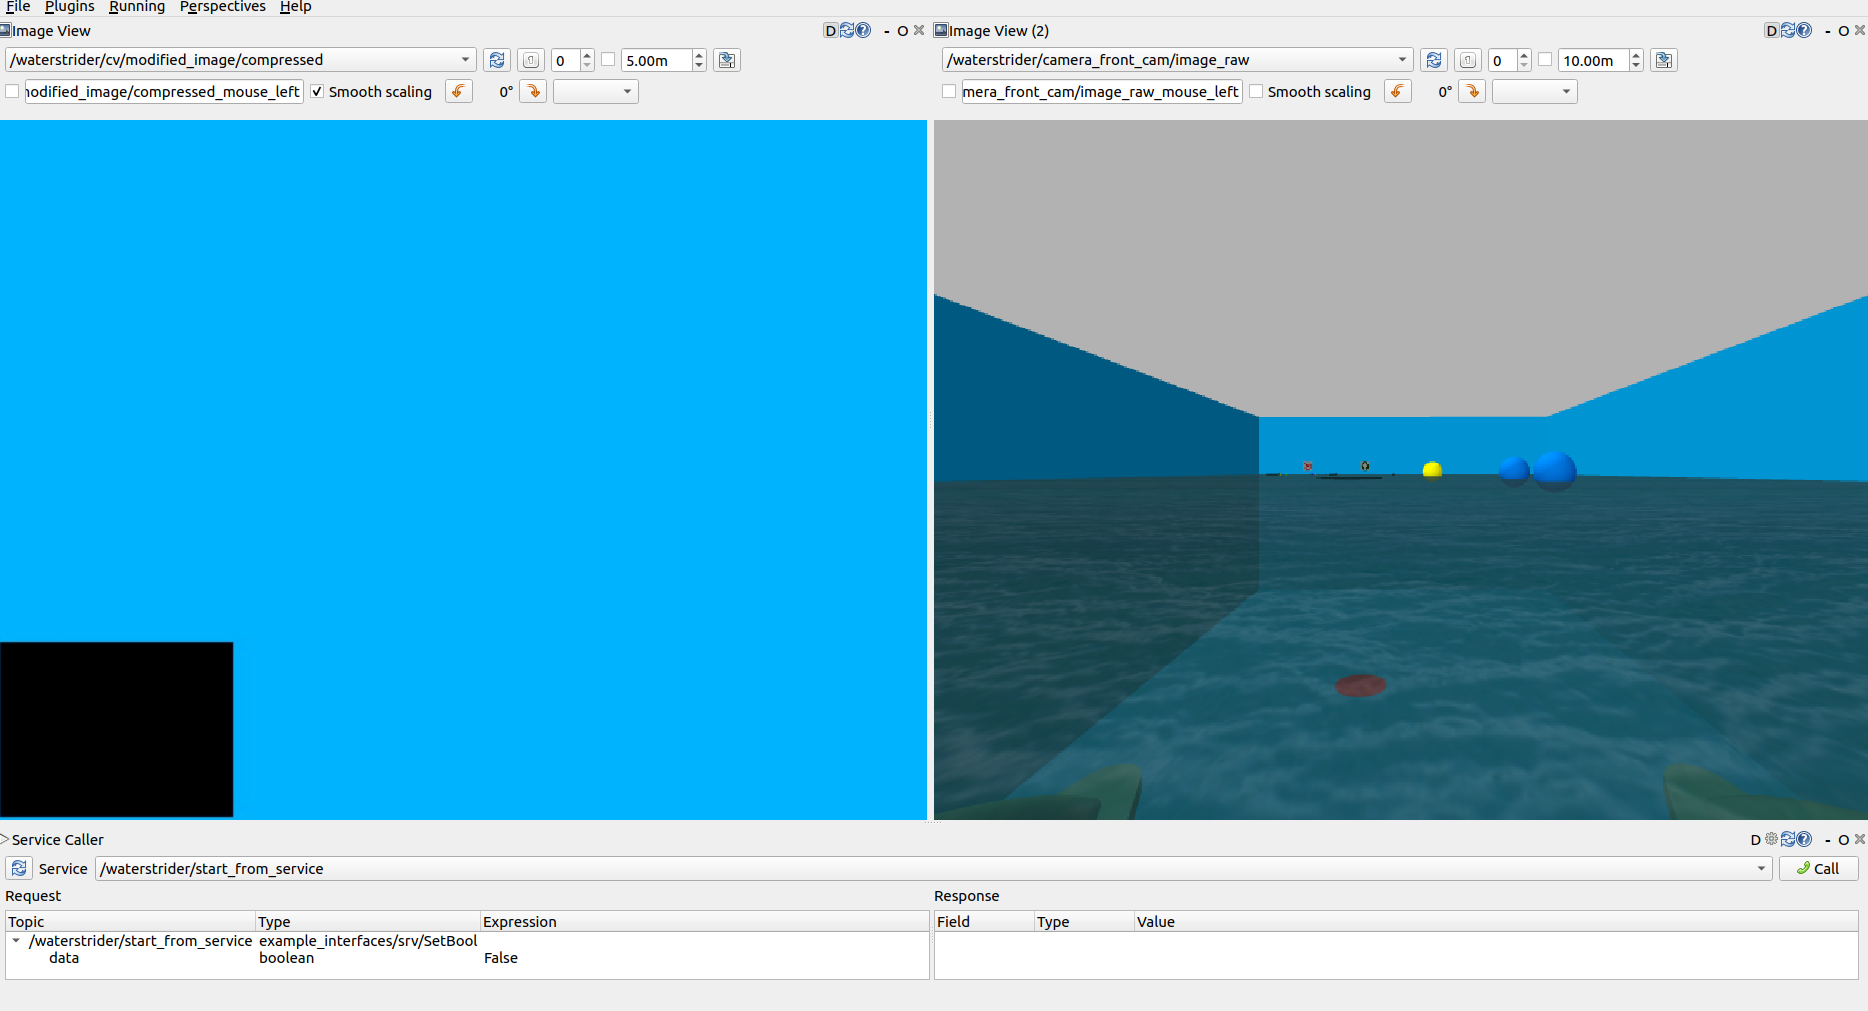Open the Help menu
The image size is (1868, 1011).
296,7
